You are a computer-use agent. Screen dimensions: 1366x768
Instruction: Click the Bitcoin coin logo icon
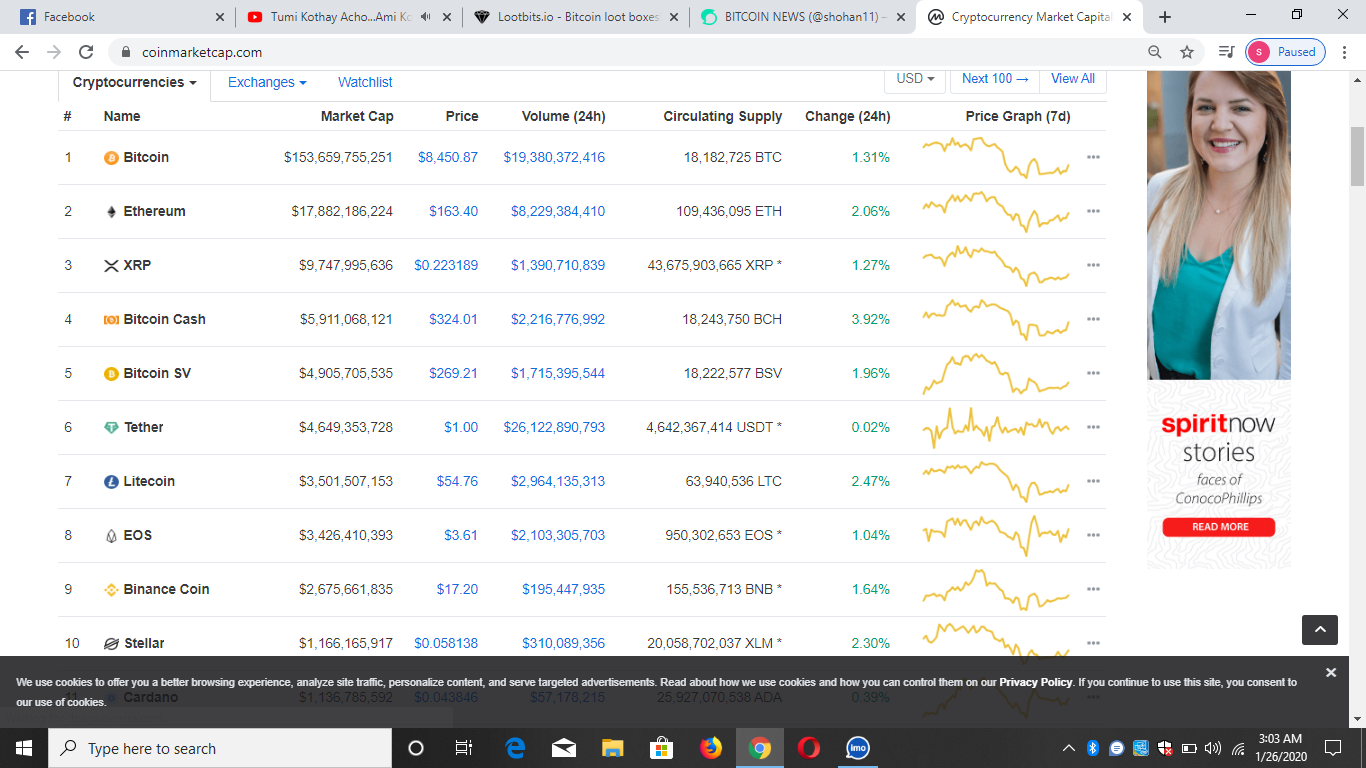click(x=111, y=158)
